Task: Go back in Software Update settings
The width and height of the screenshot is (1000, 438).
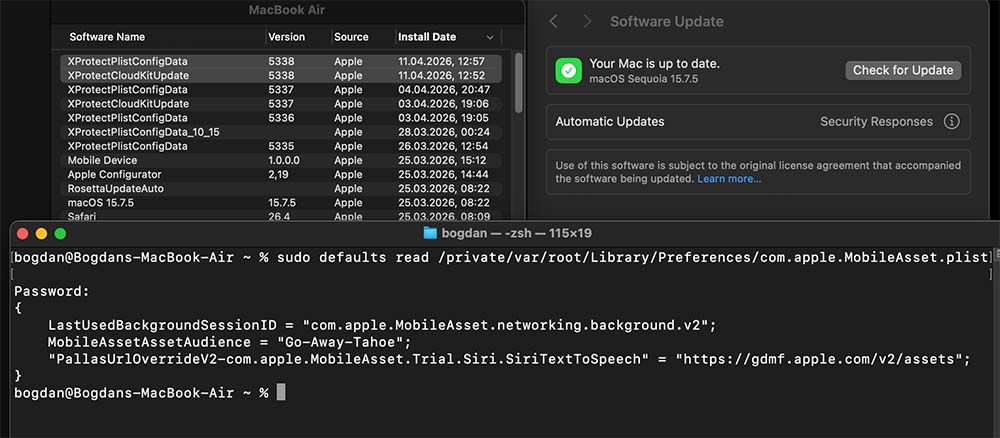Action: coord(554,22)
